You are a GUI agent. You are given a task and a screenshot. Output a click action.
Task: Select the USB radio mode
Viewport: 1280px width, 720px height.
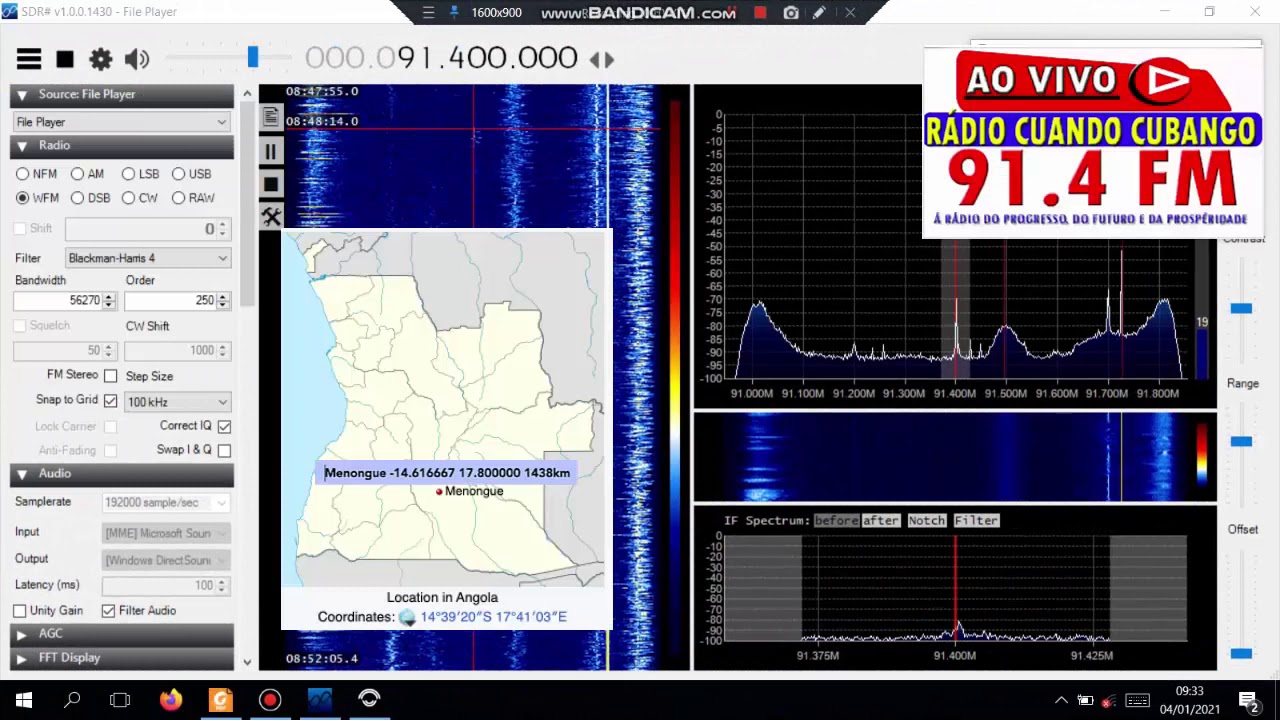[x=178, y=174]
